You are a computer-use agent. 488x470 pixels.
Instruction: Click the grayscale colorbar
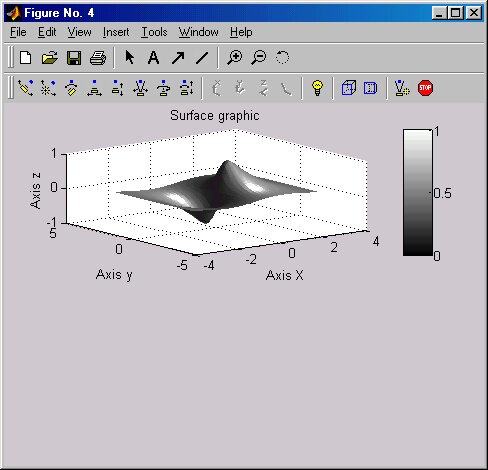(x=418, y=193)
